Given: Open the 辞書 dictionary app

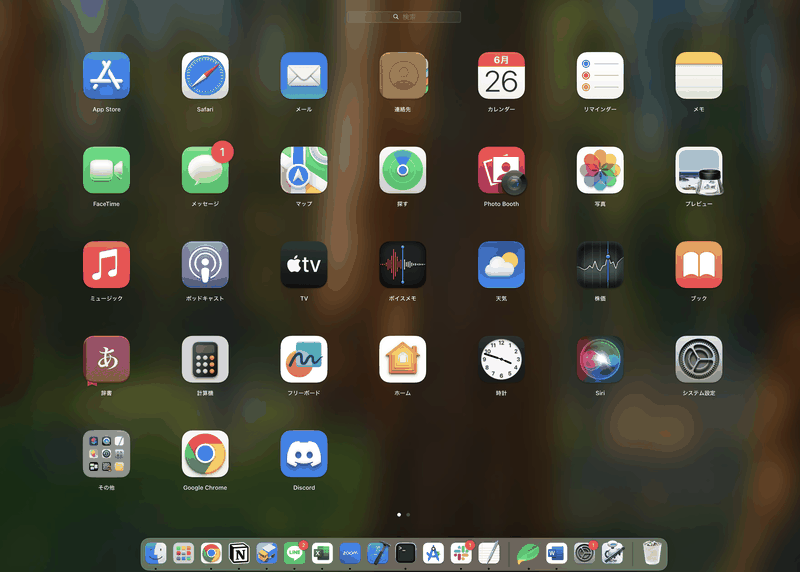Looking at the screenshot, I should (106, 359).
